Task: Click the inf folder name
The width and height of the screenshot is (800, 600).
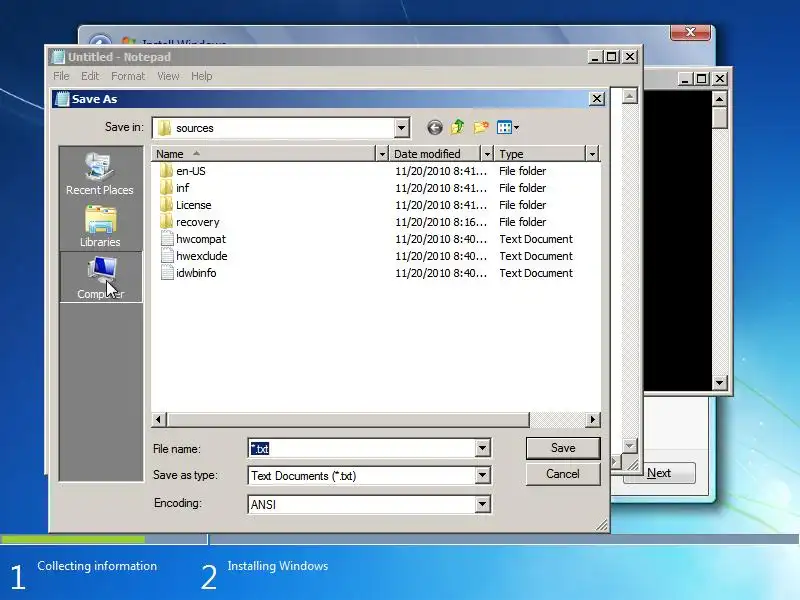Action: pos(183,188)
